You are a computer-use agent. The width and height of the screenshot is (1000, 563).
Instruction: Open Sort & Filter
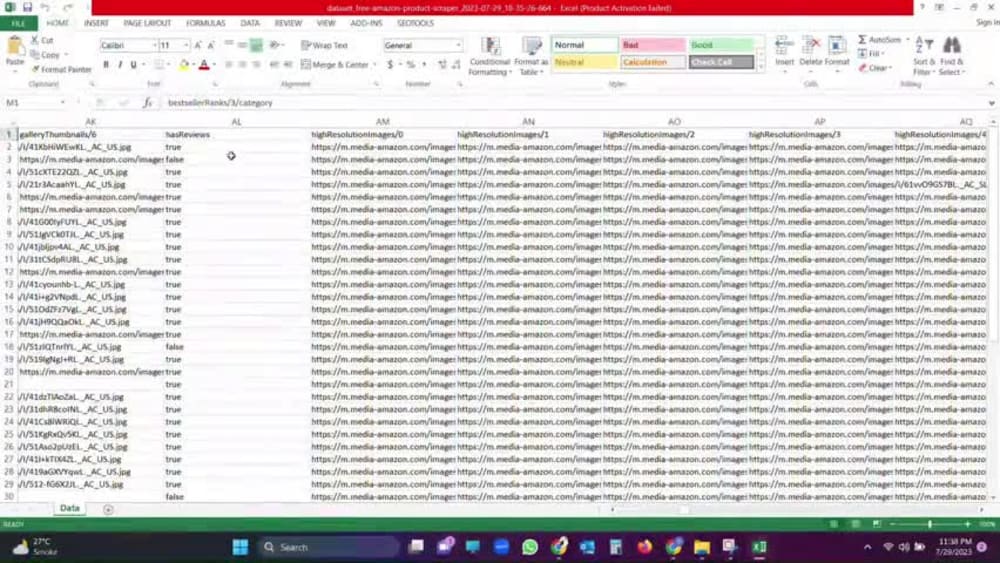coord(923,56)
